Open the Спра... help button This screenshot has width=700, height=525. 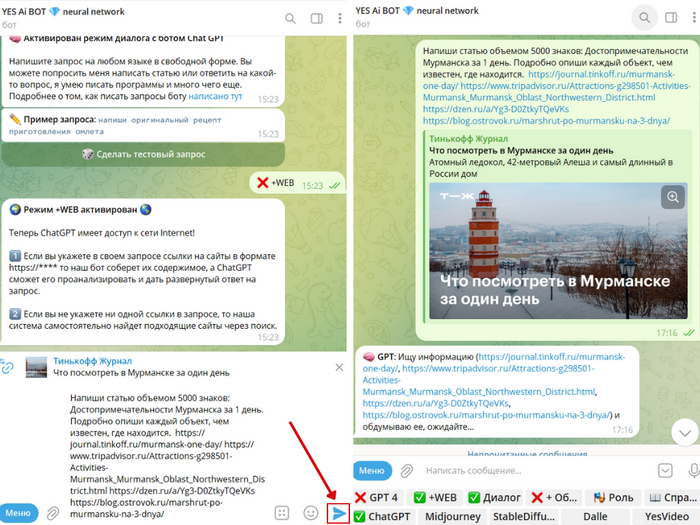(x=672, y=497)
